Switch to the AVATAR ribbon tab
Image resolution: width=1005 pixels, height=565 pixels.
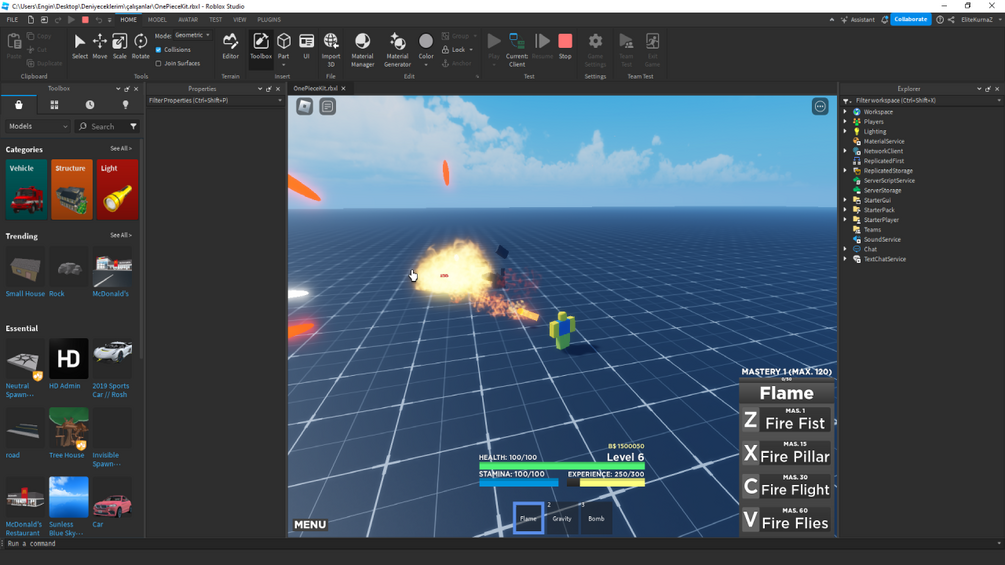188,20
